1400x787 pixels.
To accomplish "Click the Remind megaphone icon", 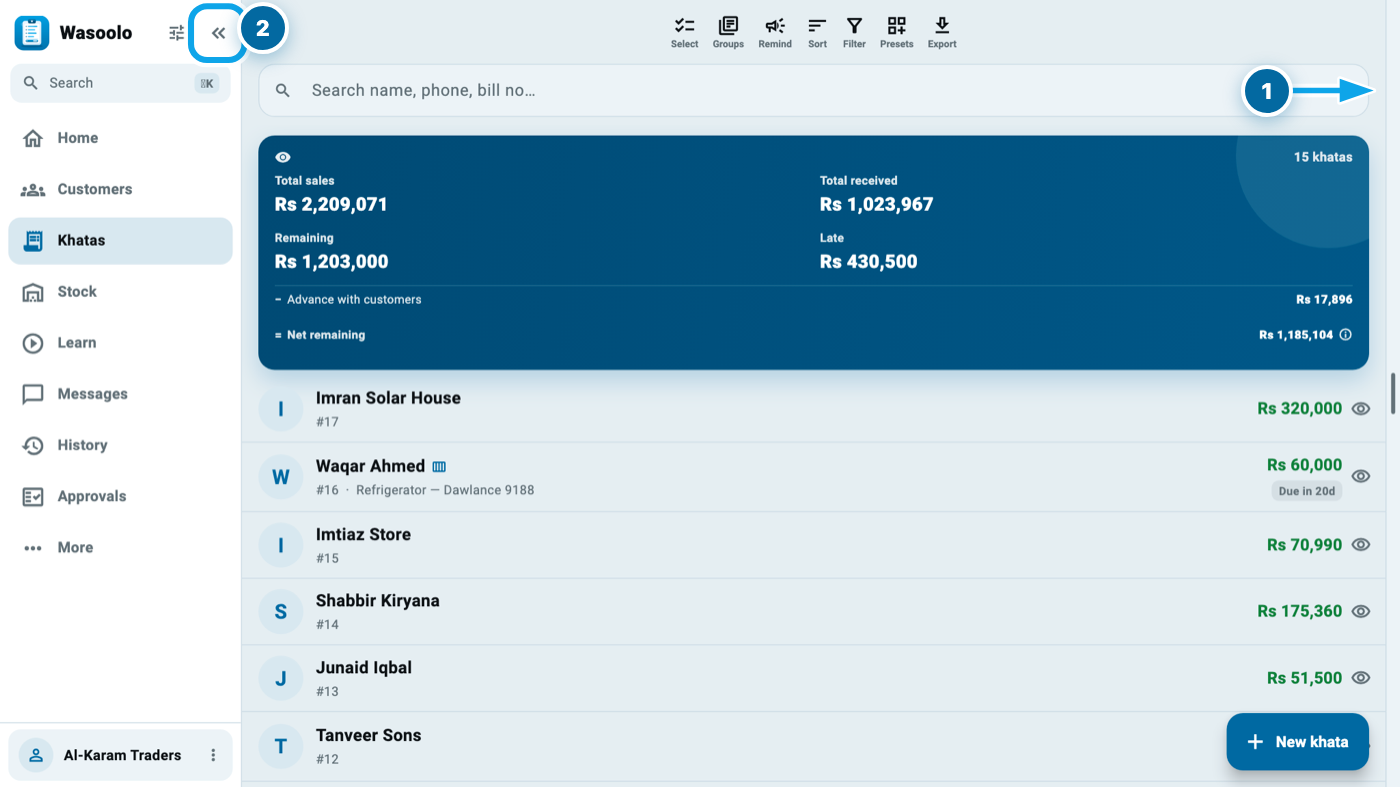I will point(775,32).
